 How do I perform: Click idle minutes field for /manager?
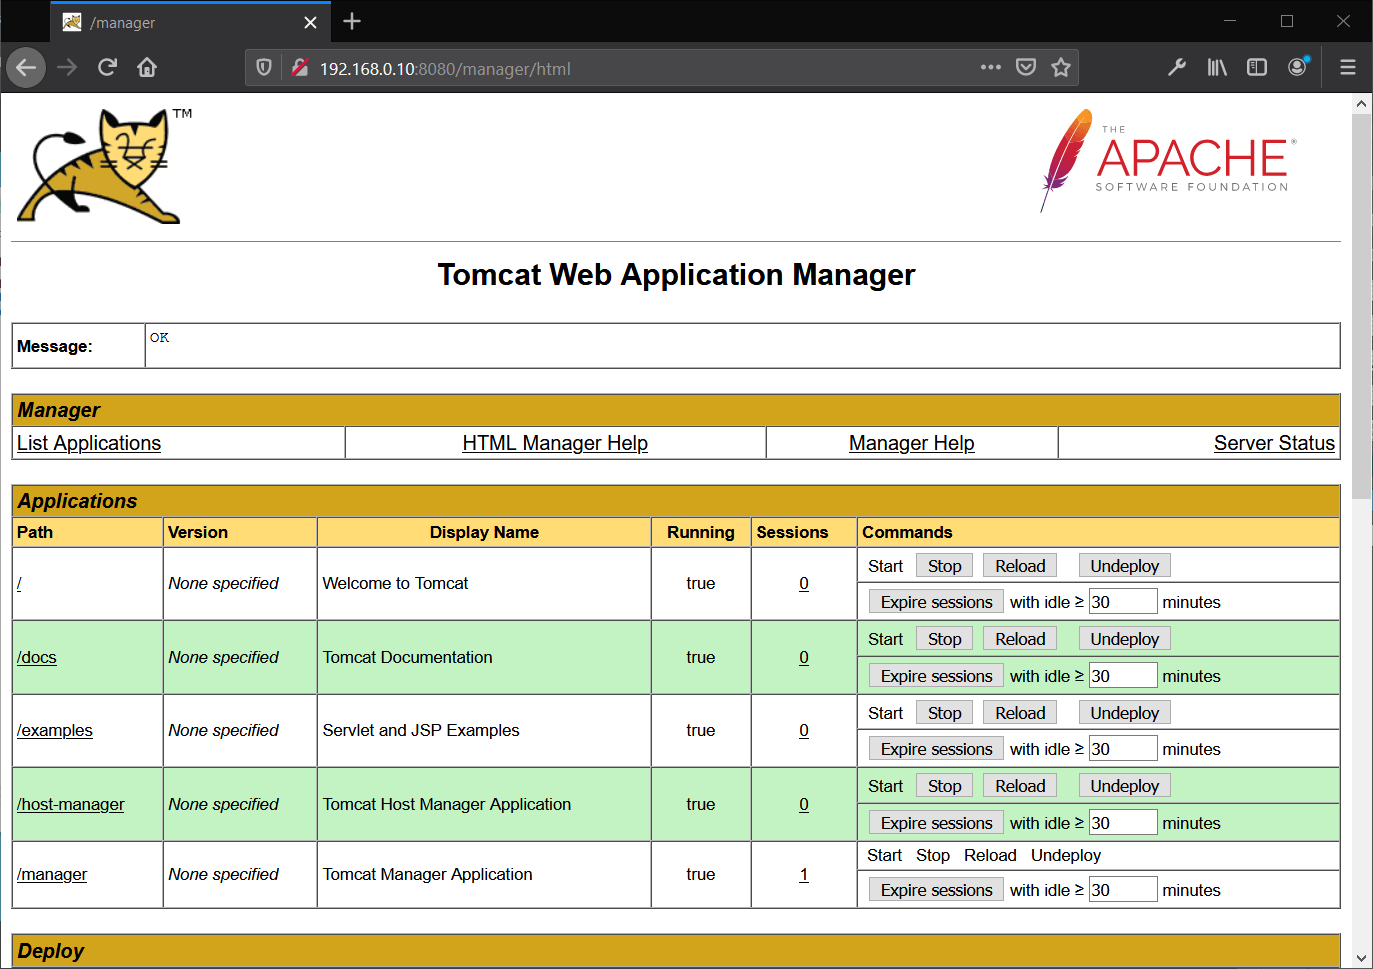(x=1123, y=890)
